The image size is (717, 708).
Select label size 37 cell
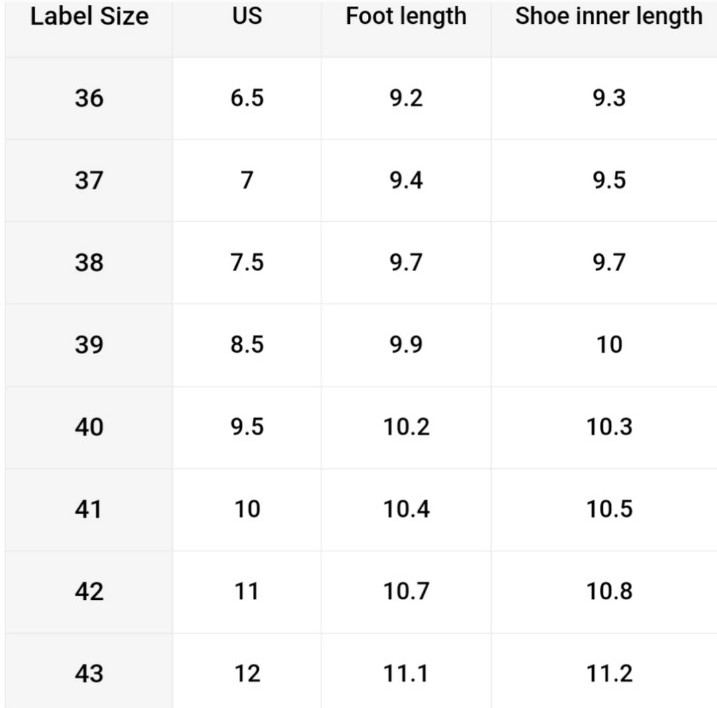[x=89, y=181]
